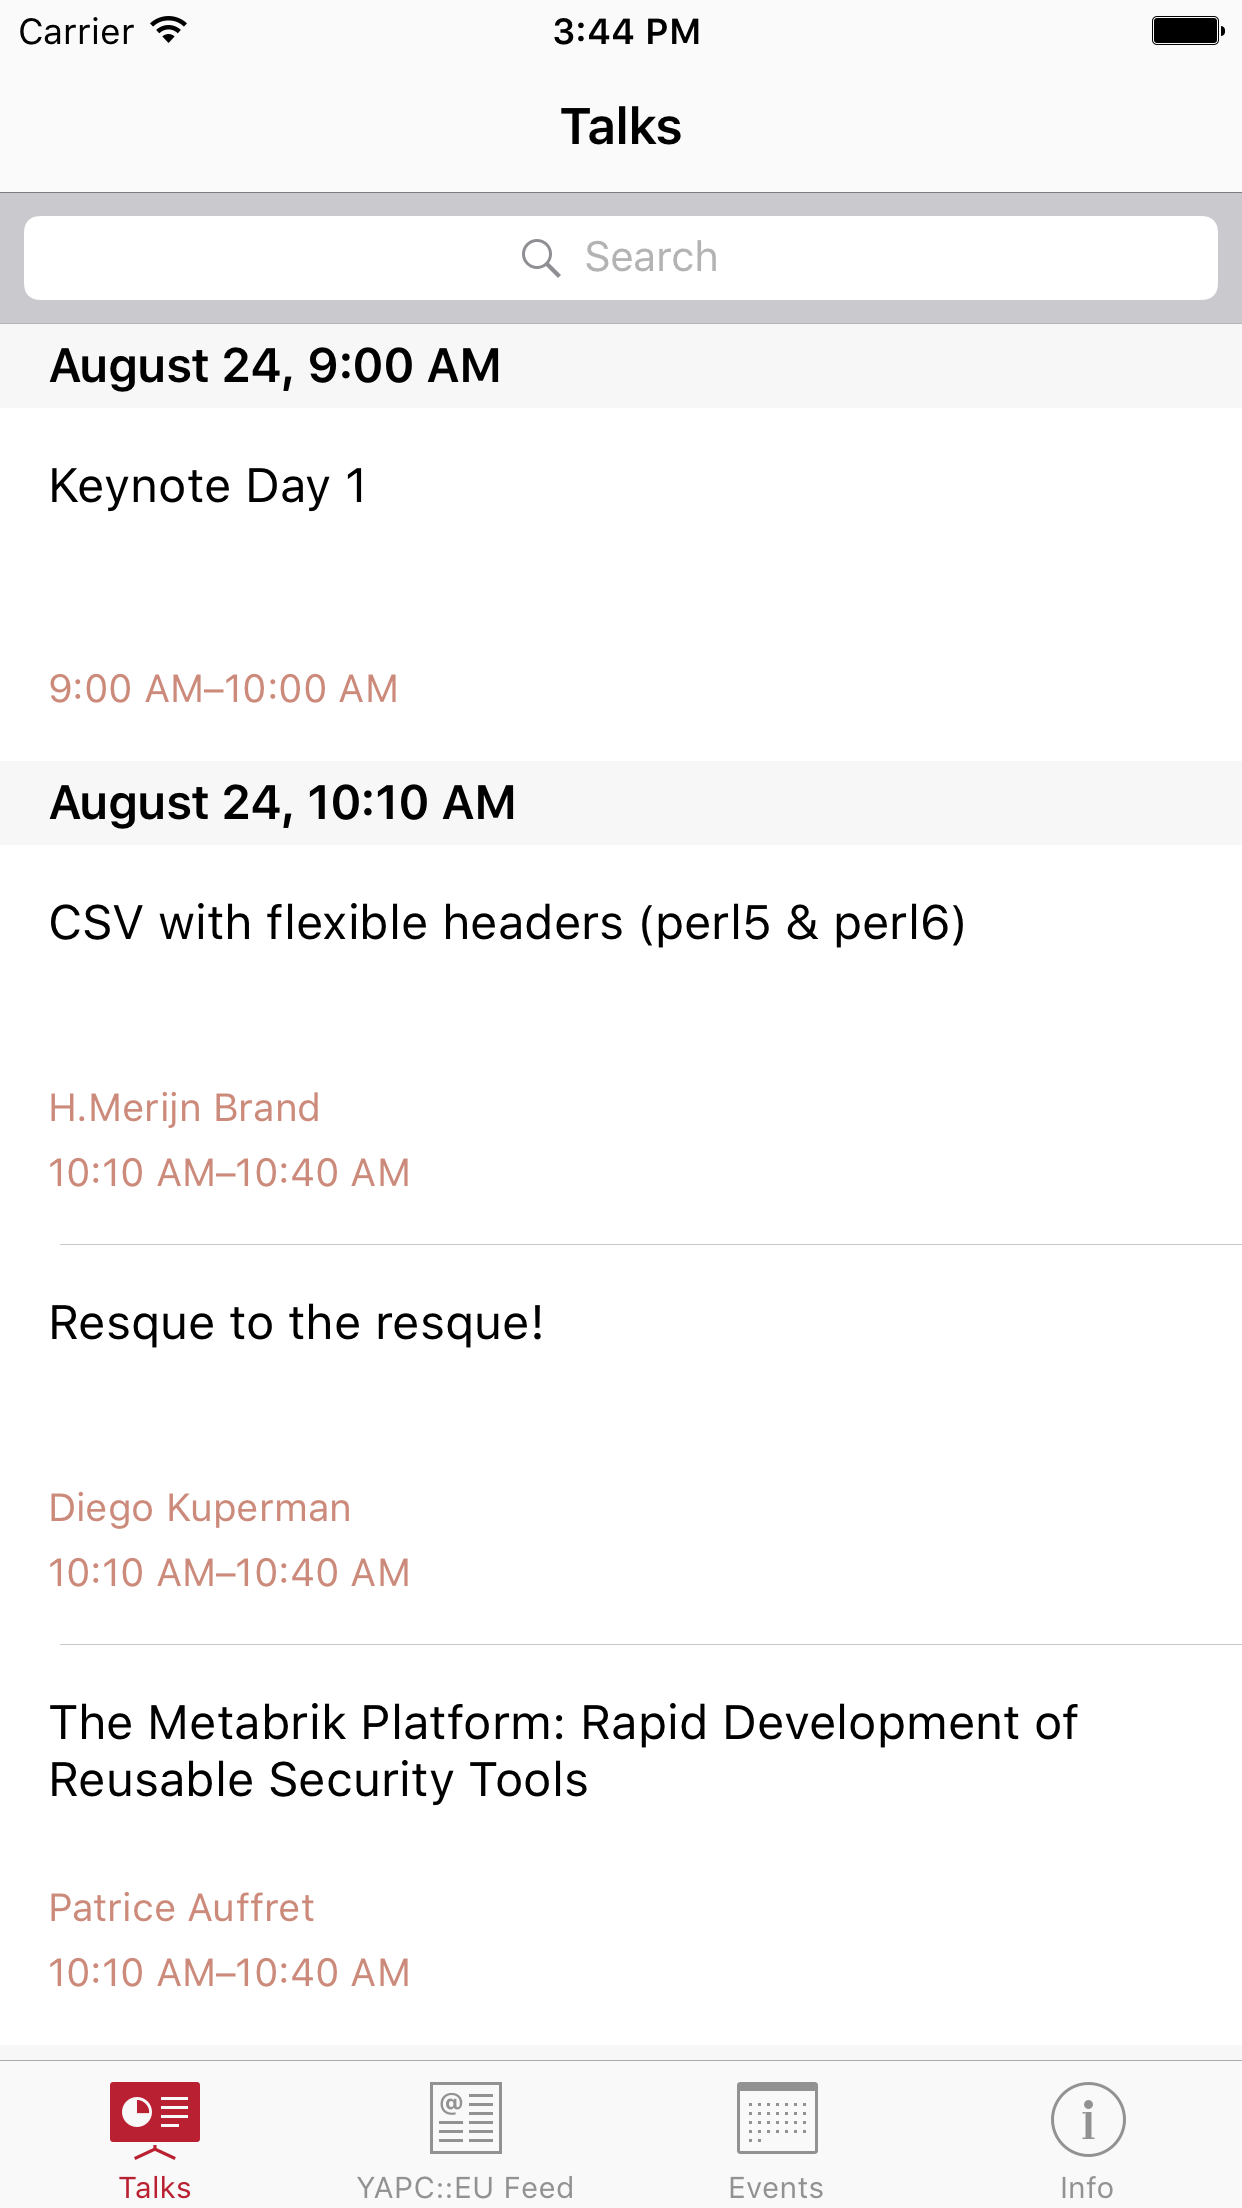1242x2208 pixels.
Task: Open the YAPC::EU Feed newspaper icon
Action: (466, 2118)
